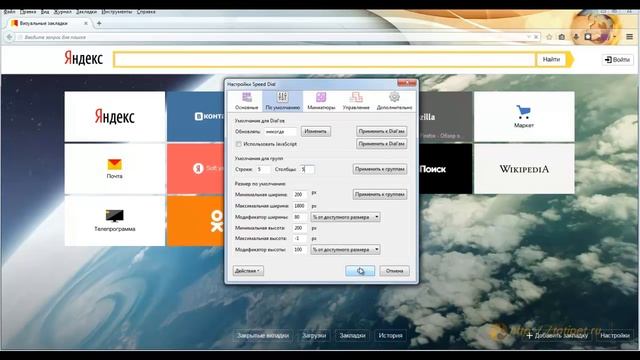Open the Правка menu
Image resolution: width=640 pixels, height=360 pixels.
pos(28,12)
